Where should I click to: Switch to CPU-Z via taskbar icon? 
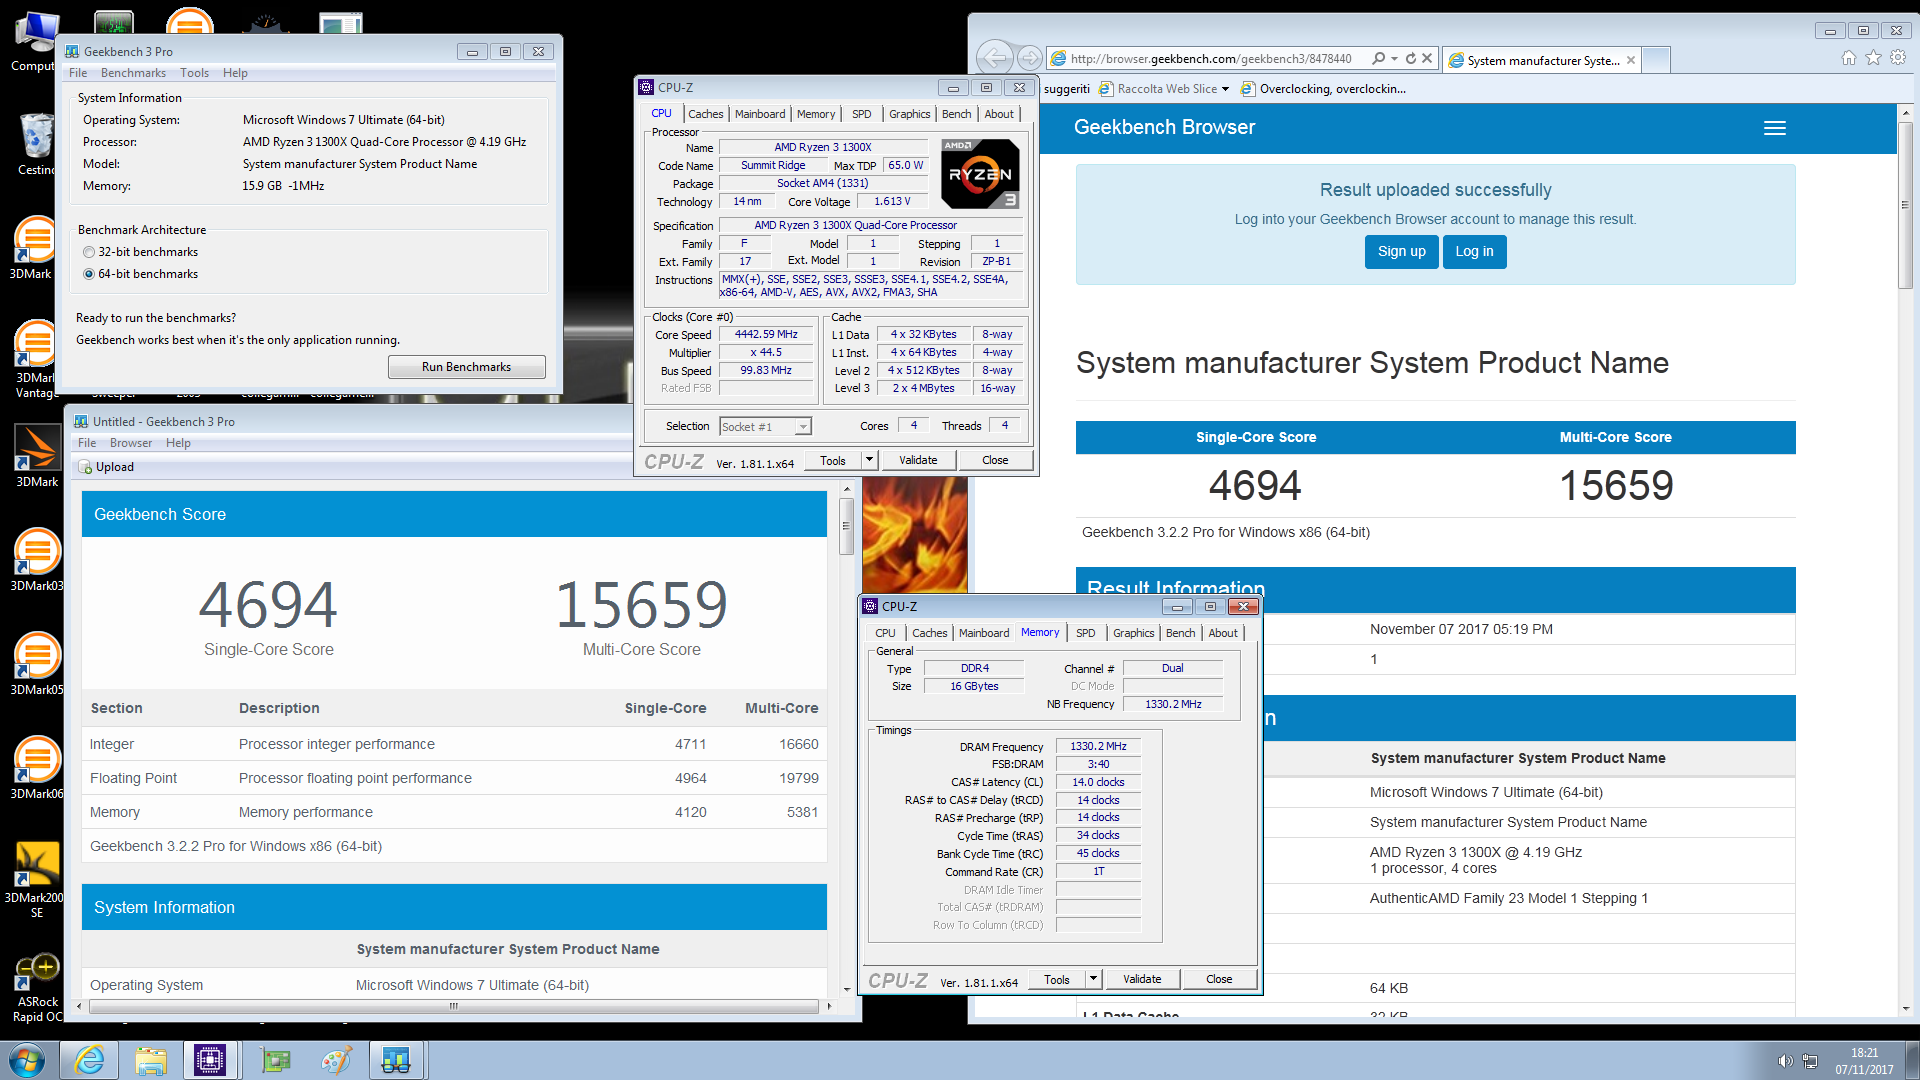[x=210, y=1060]
